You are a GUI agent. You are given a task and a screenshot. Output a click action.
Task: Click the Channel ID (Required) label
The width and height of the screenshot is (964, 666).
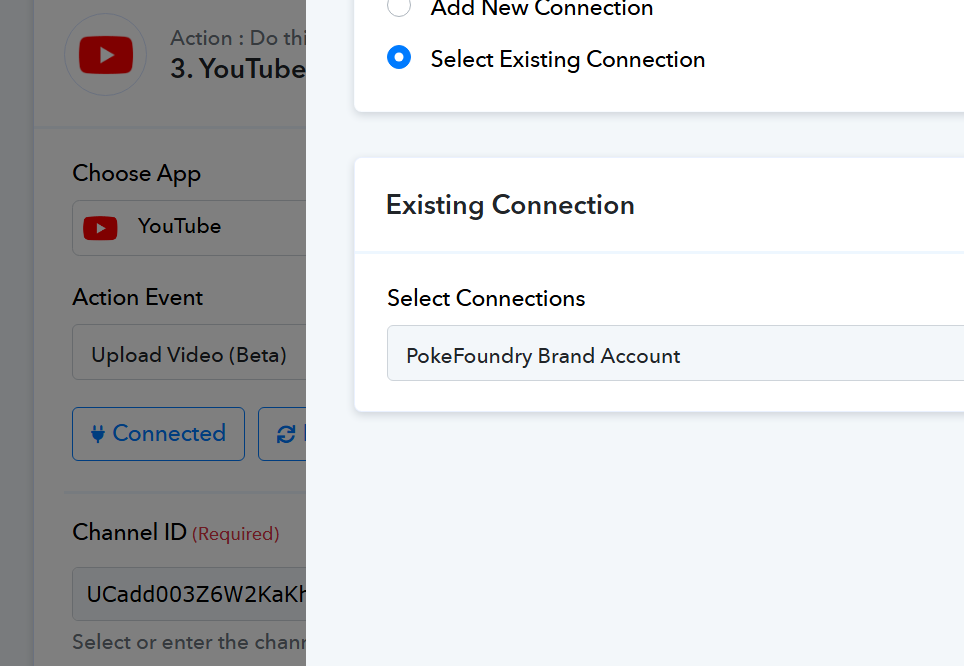(176, 533)
